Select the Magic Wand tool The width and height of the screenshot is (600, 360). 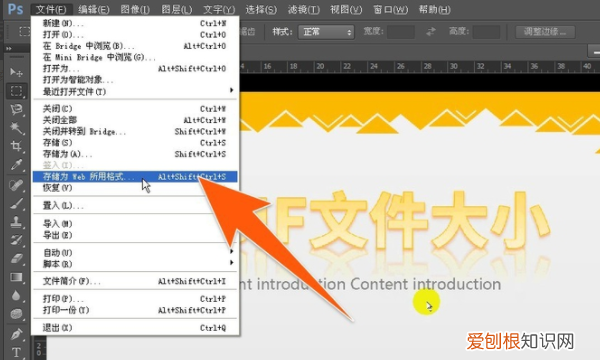click(16, 128)
